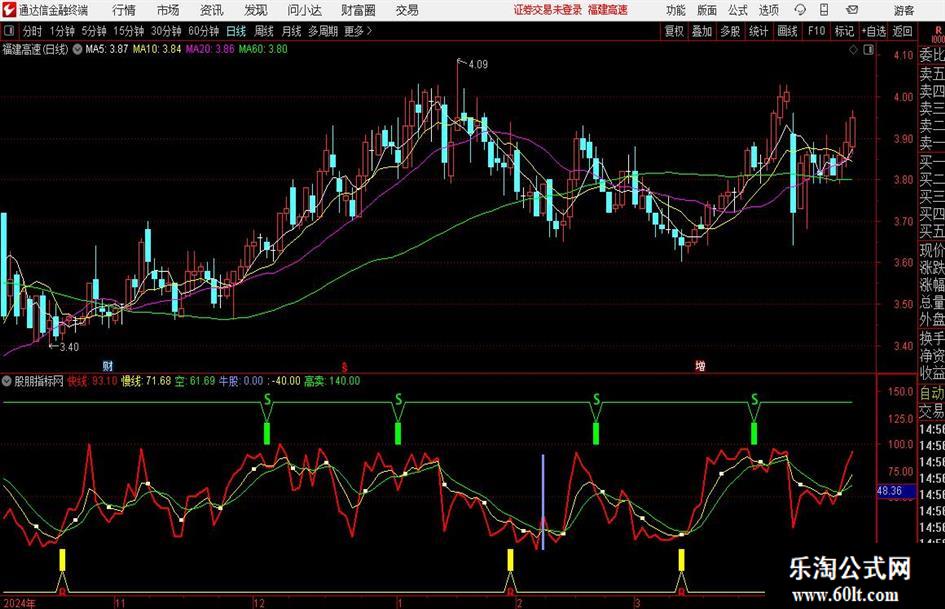Click the 通达信 red logo icon
Screen dimensions: 945x609
[x=9, y=10]
